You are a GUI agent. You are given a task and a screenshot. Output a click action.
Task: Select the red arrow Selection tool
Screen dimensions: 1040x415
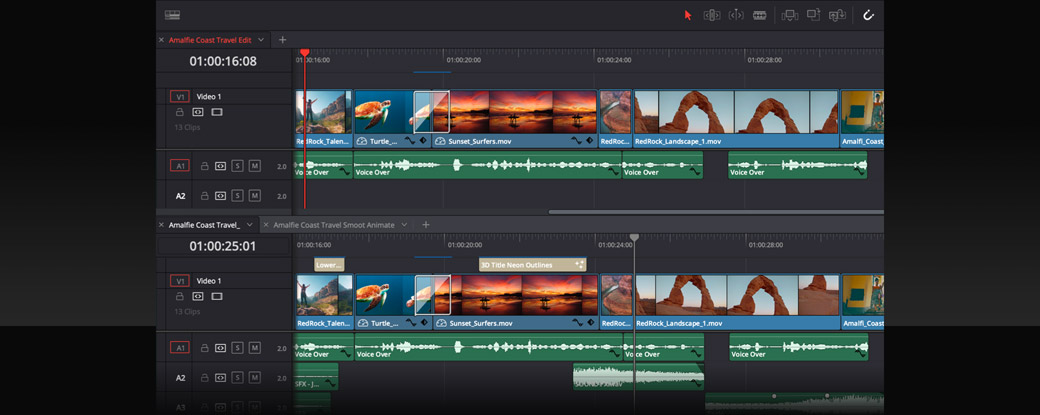pos(688,15)
